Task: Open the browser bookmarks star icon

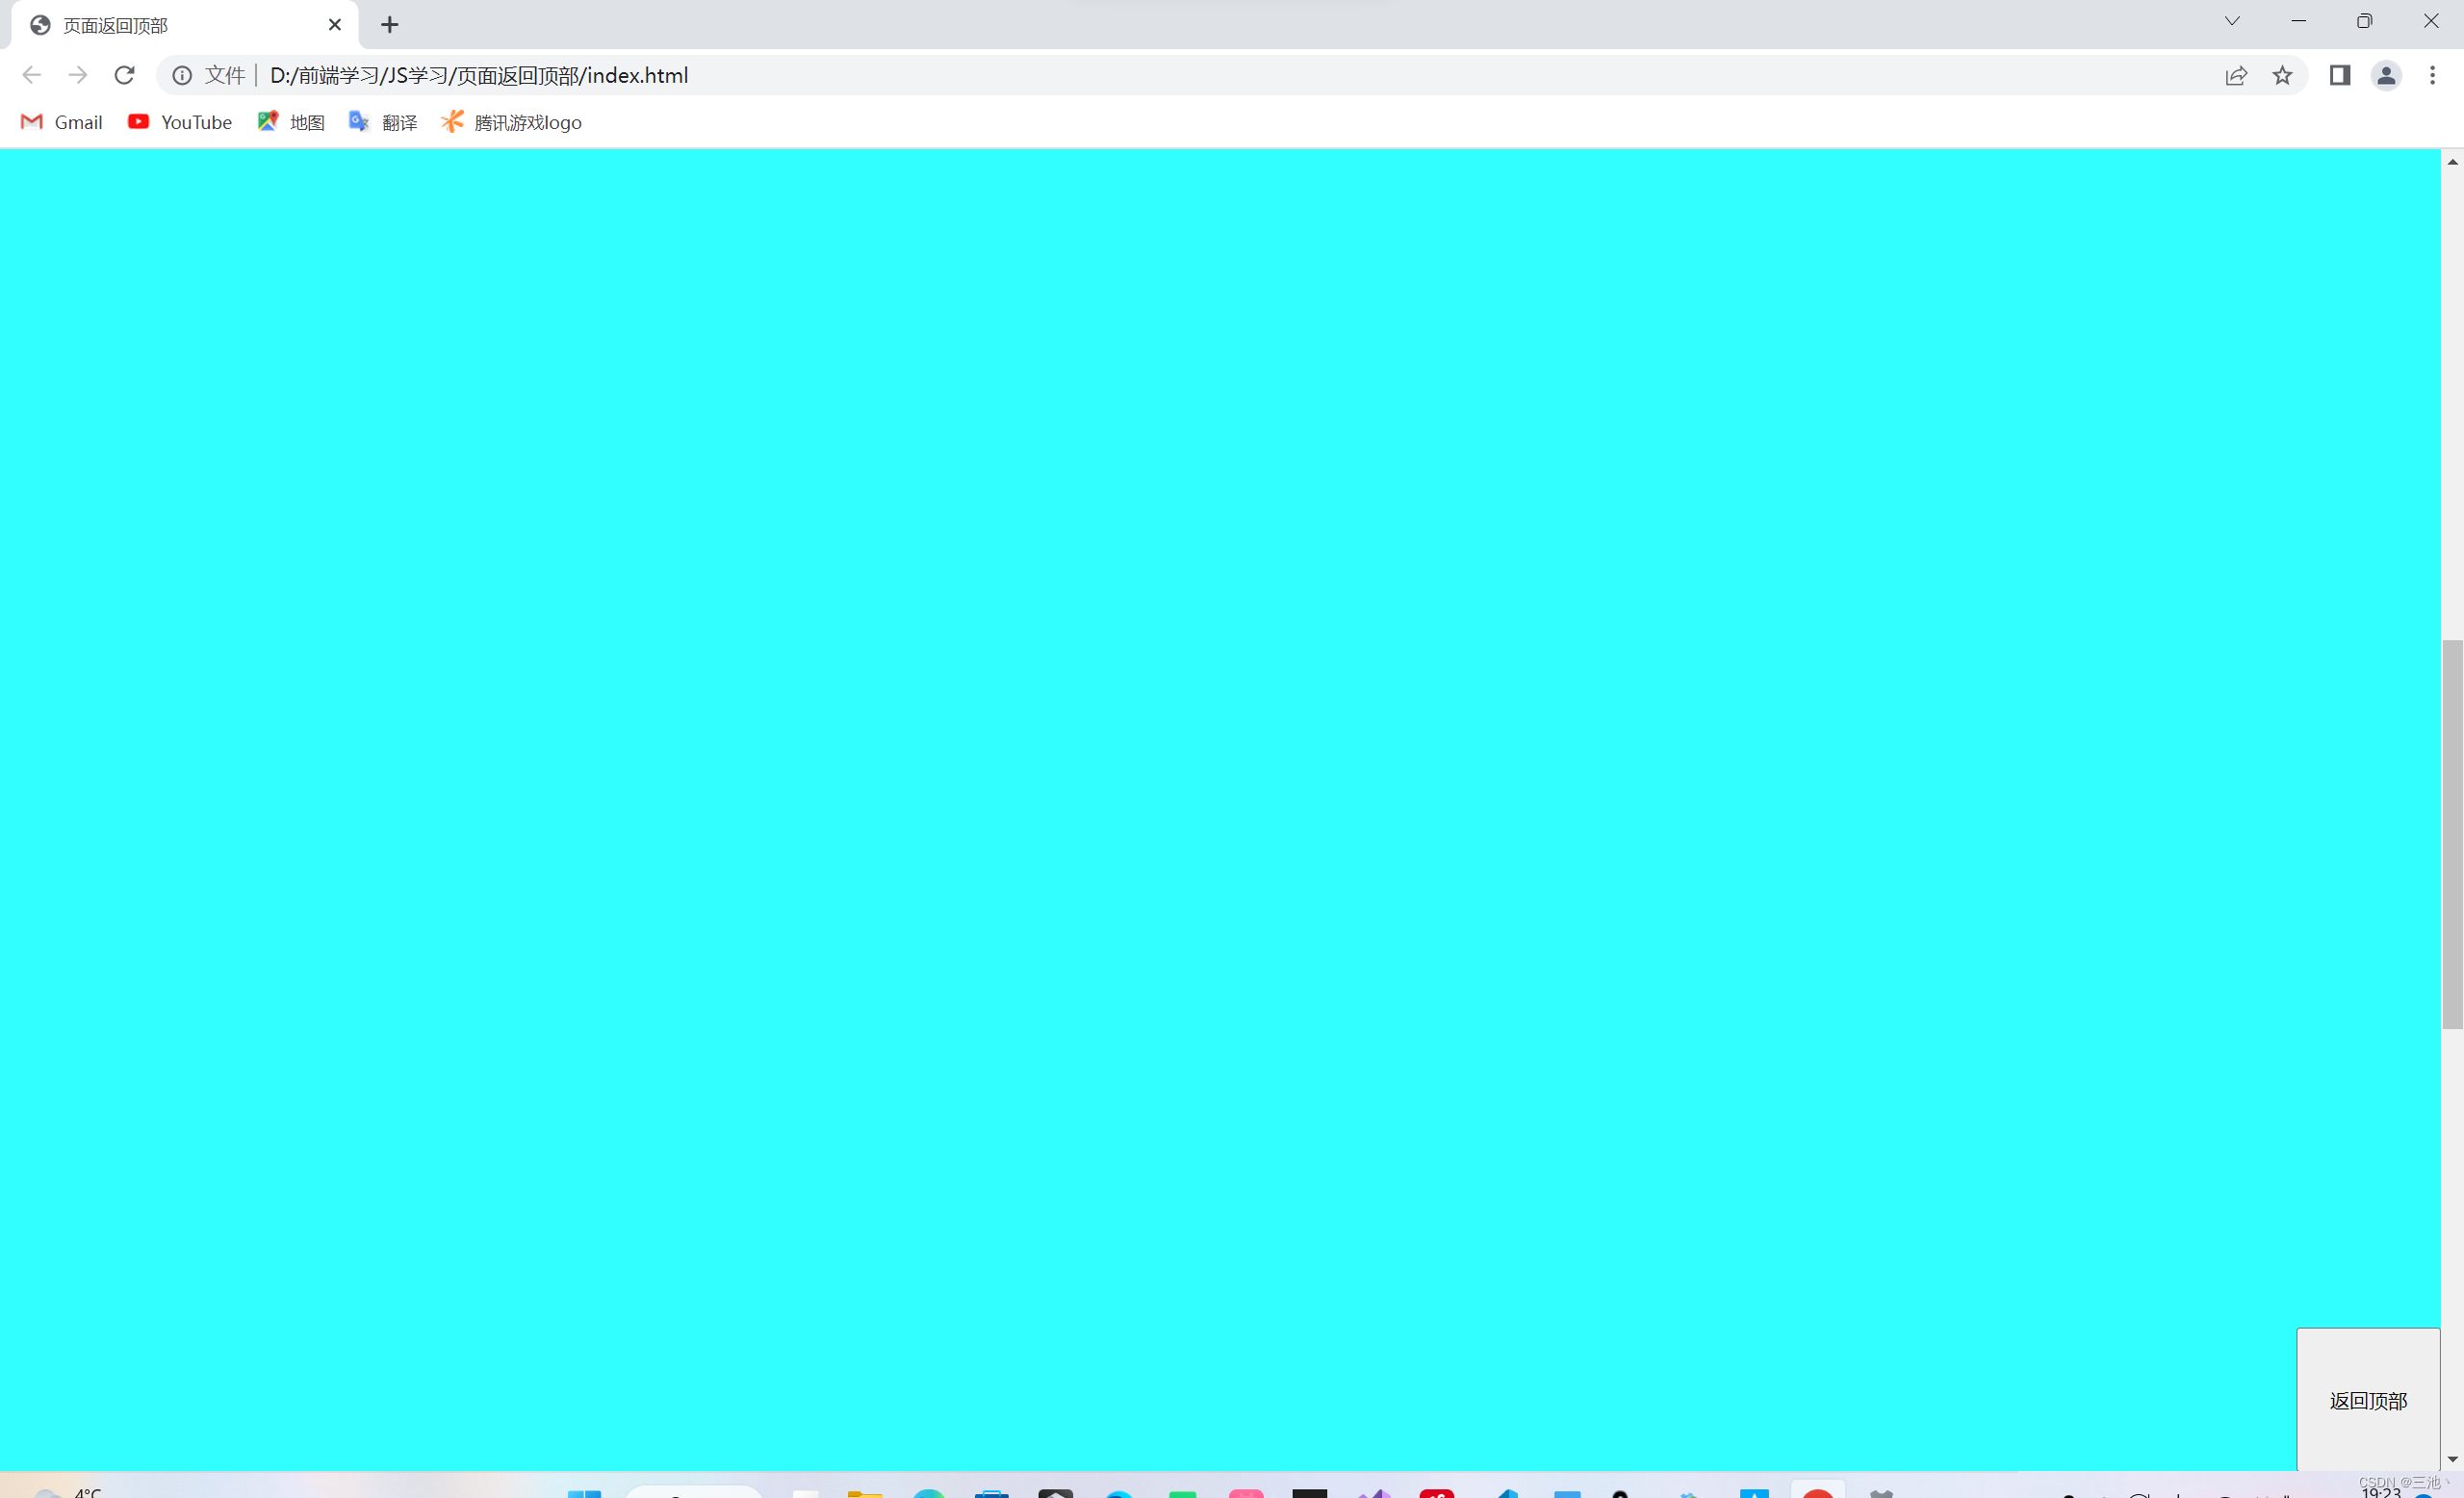Action: (x=2283, y=74)
